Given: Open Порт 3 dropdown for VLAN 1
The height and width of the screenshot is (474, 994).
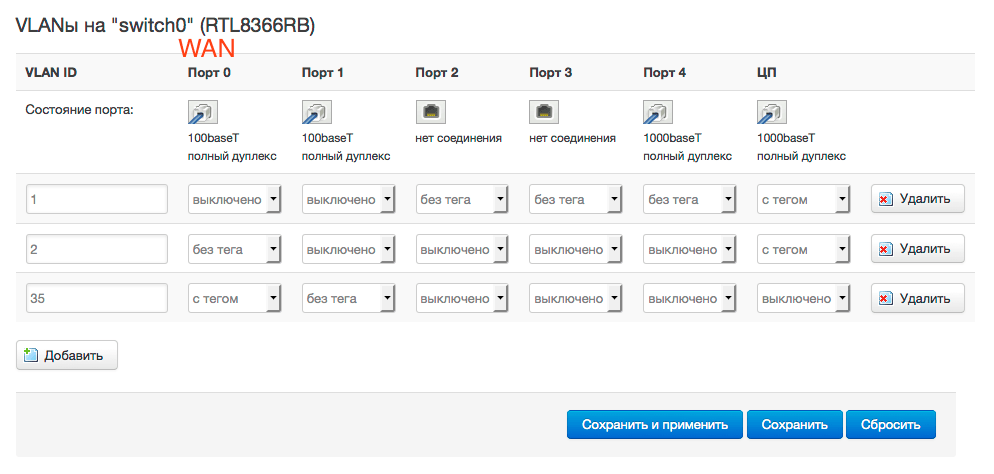Looking at the screenshot, I should coord(576,200).
